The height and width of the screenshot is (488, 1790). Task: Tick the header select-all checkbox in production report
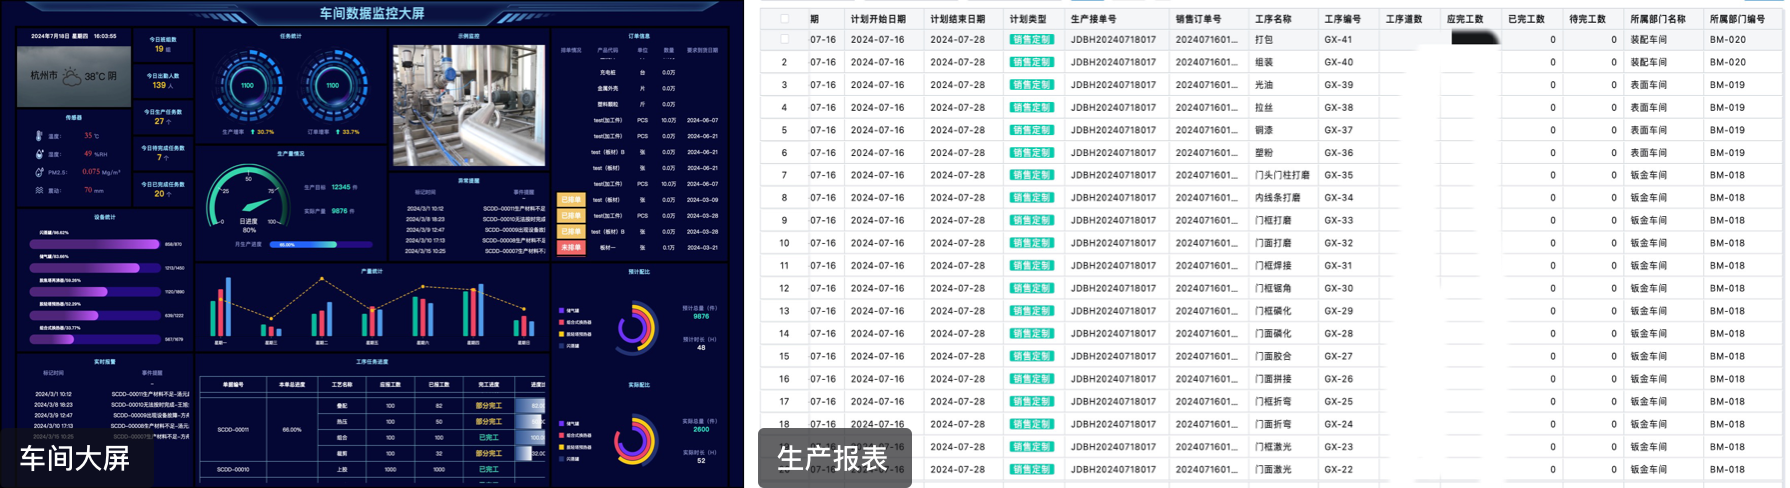(785, 18)
